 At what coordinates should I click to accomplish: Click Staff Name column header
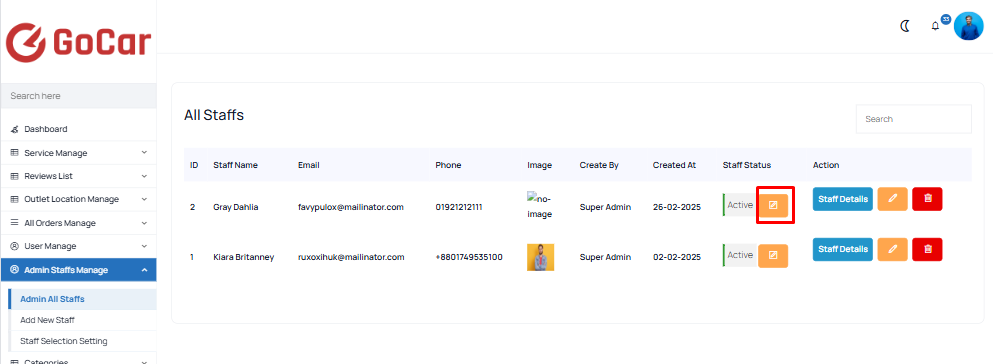236,165
